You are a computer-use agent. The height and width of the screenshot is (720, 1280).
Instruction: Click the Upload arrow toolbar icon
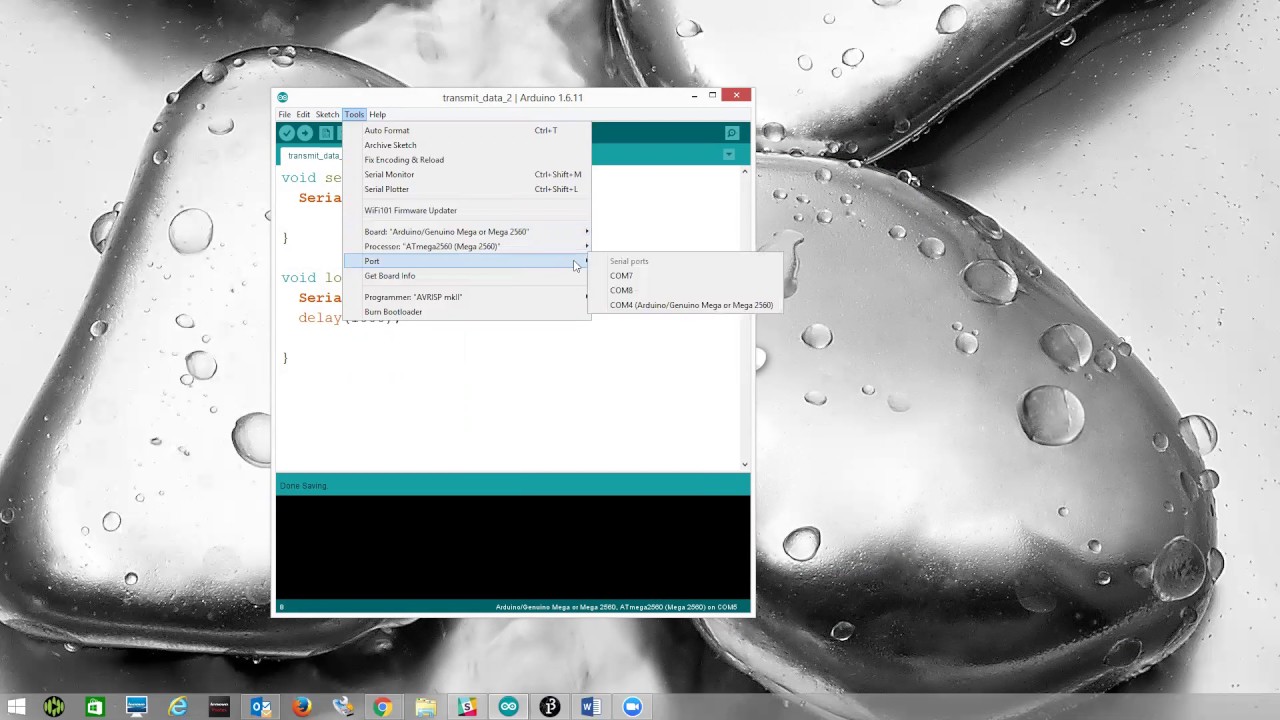pos(305,133)
